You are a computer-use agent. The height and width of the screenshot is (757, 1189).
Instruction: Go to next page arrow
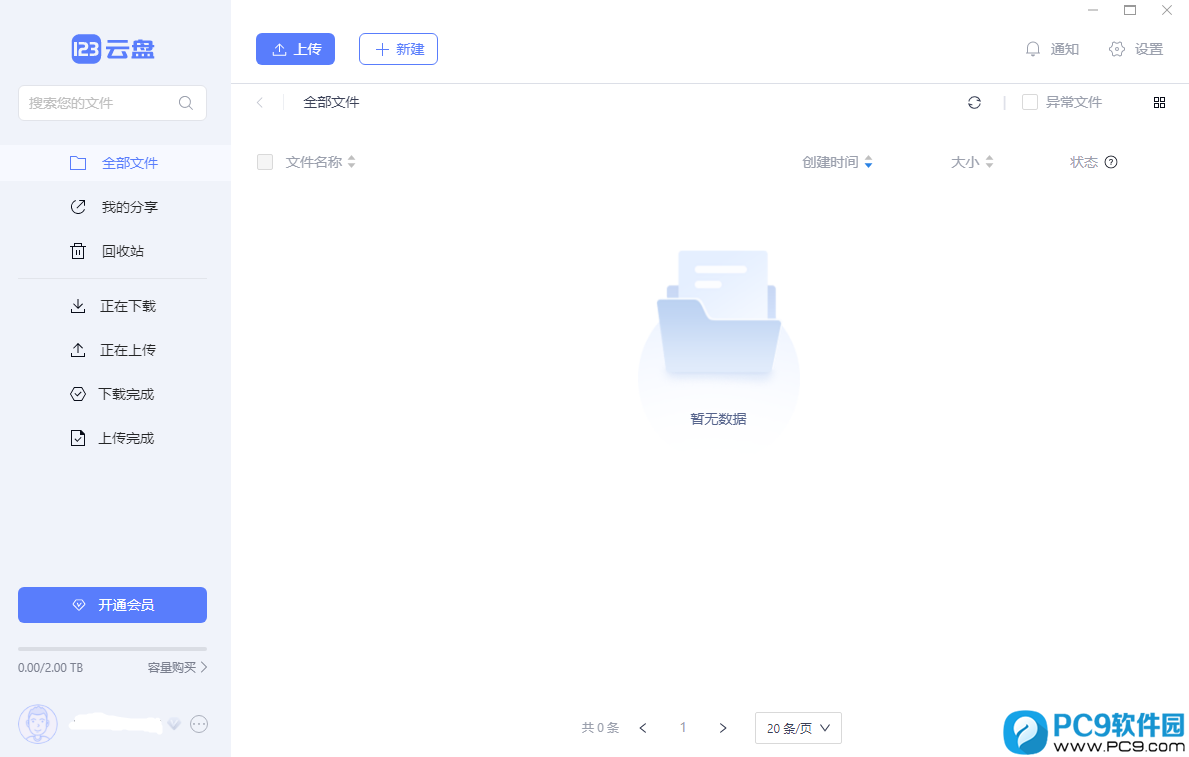click(723, 728)
